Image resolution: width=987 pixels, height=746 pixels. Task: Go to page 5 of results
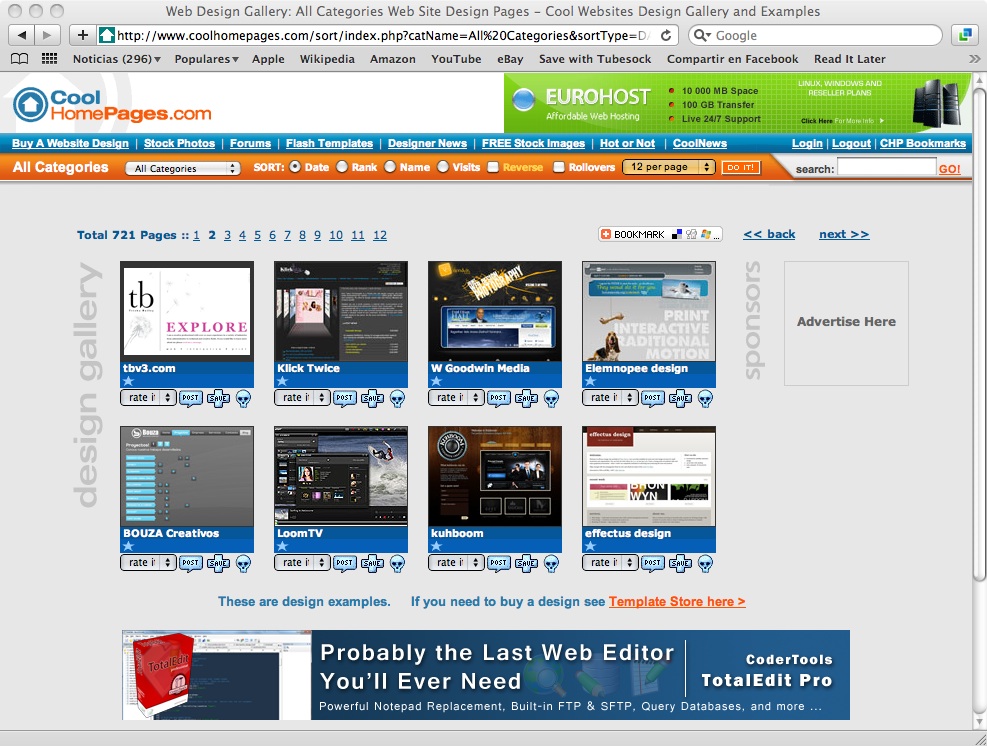[257, 235]
